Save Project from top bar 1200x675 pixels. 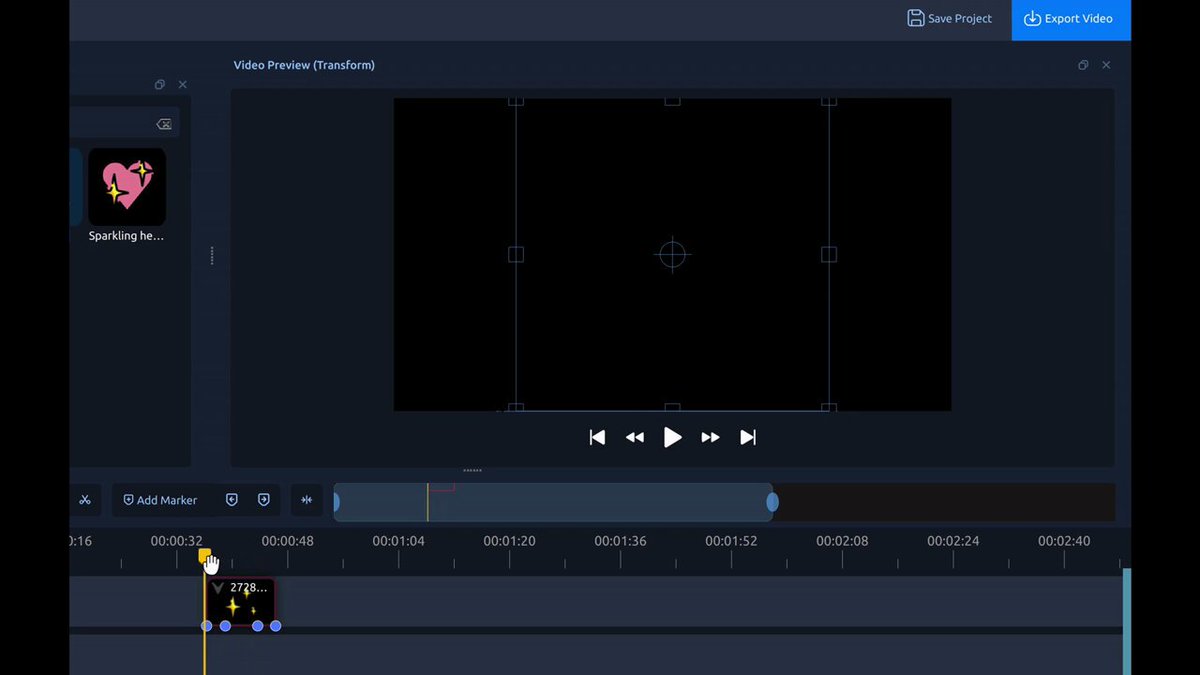coord(949,18)
